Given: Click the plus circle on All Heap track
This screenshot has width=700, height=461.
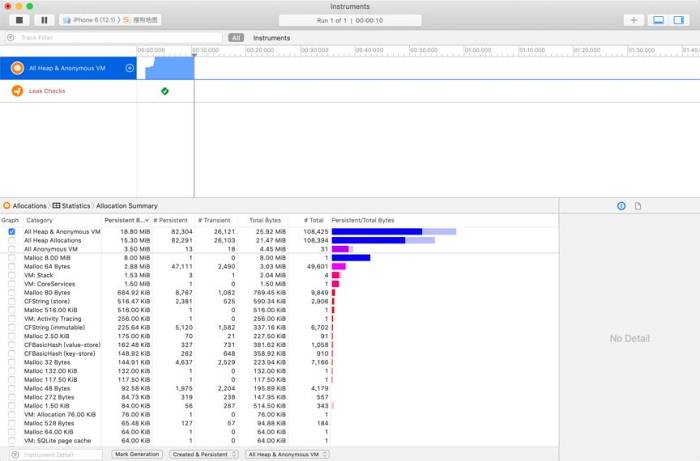Looking at the screenshot, I should [129, 68].
